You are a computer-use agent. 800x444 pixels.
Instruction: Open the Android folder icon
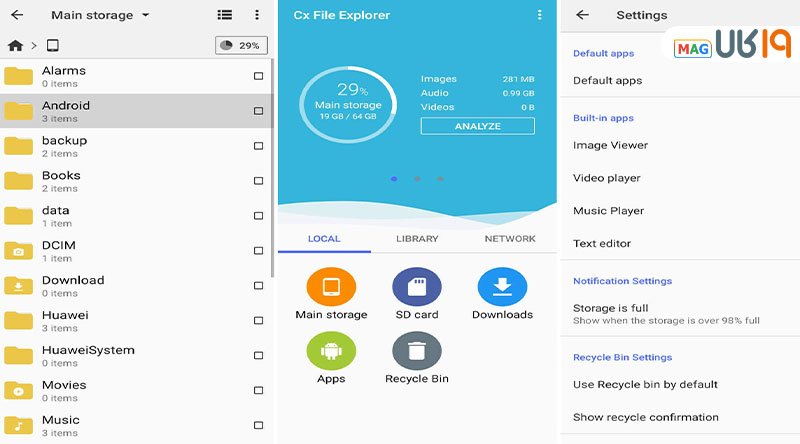click(18, 111)
